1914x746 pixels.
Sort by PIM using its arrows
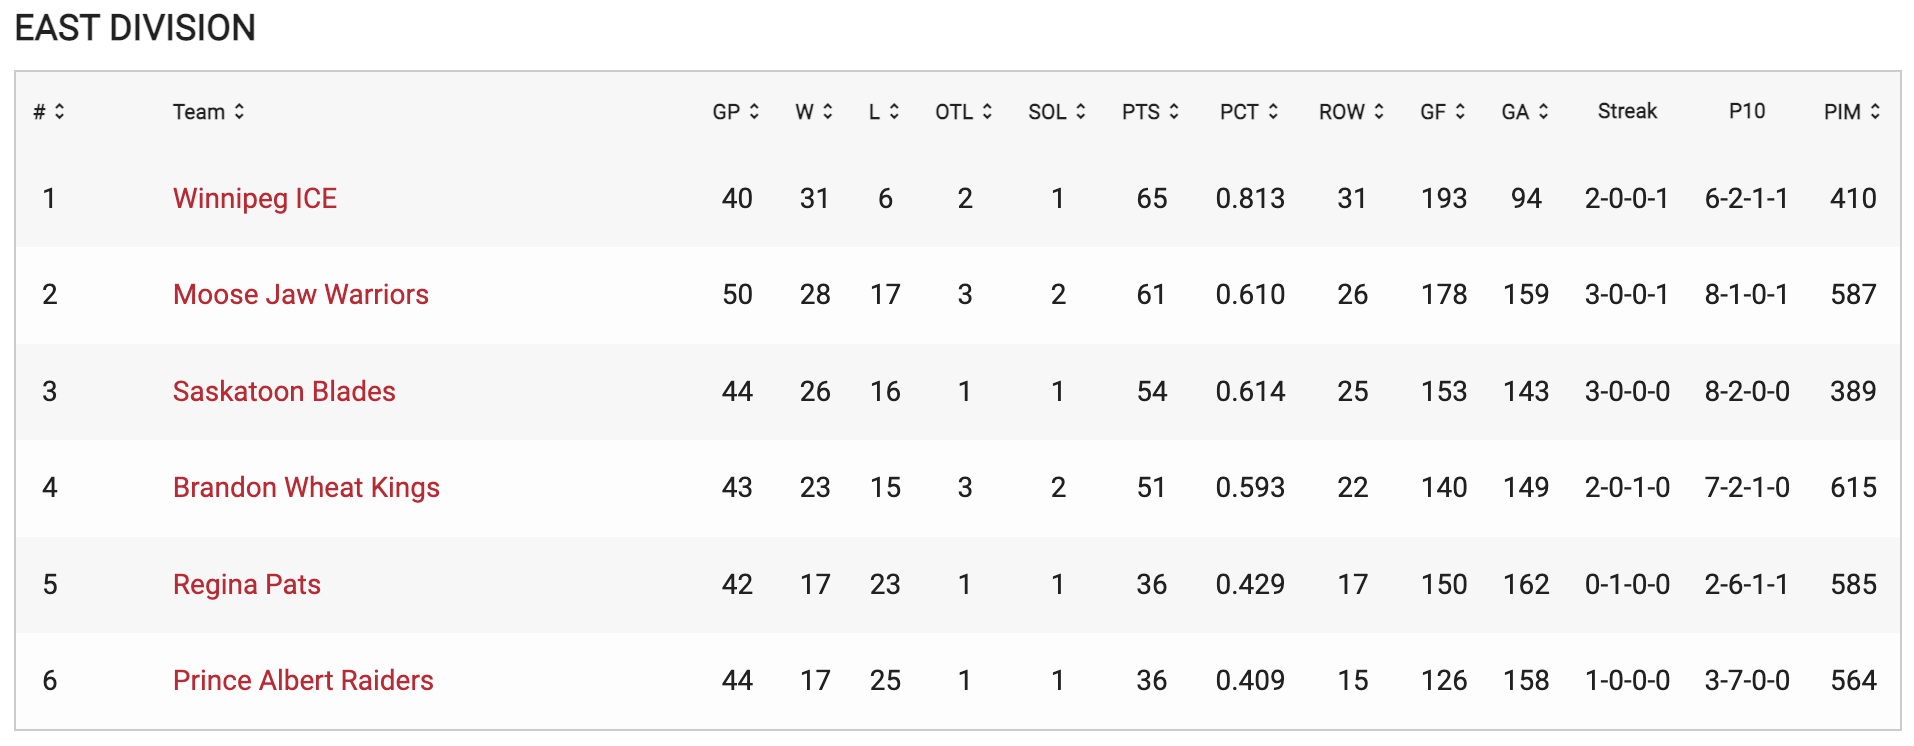1875,112
